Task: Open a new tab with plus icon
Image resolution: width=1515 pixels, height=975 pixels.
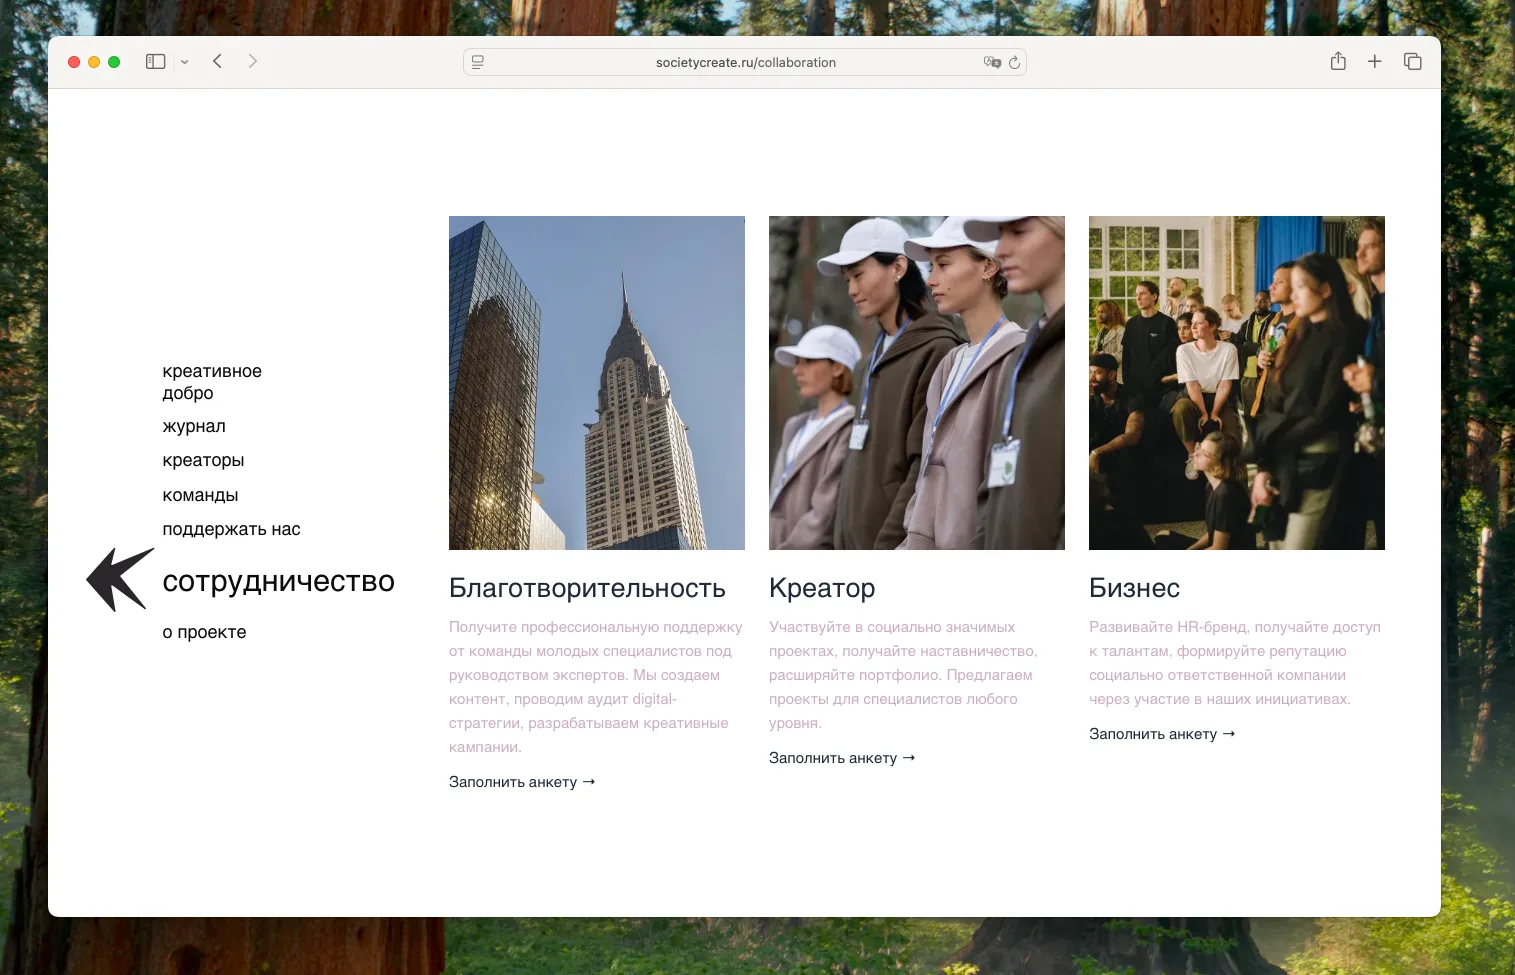Action: click(x=1375, y=62)
